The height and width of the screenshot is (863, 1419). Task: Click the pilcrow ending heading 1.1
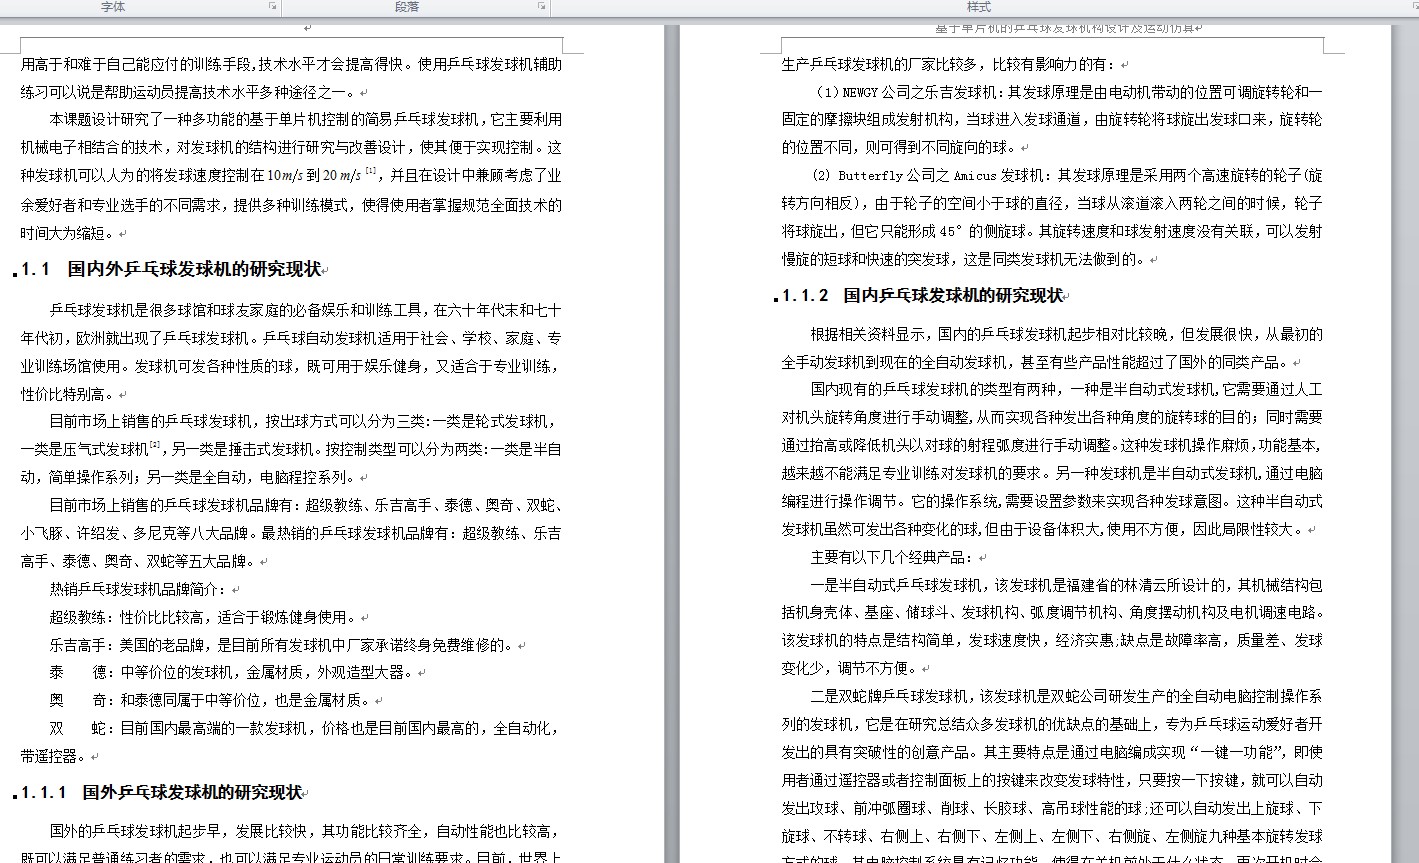pos(325,268)
